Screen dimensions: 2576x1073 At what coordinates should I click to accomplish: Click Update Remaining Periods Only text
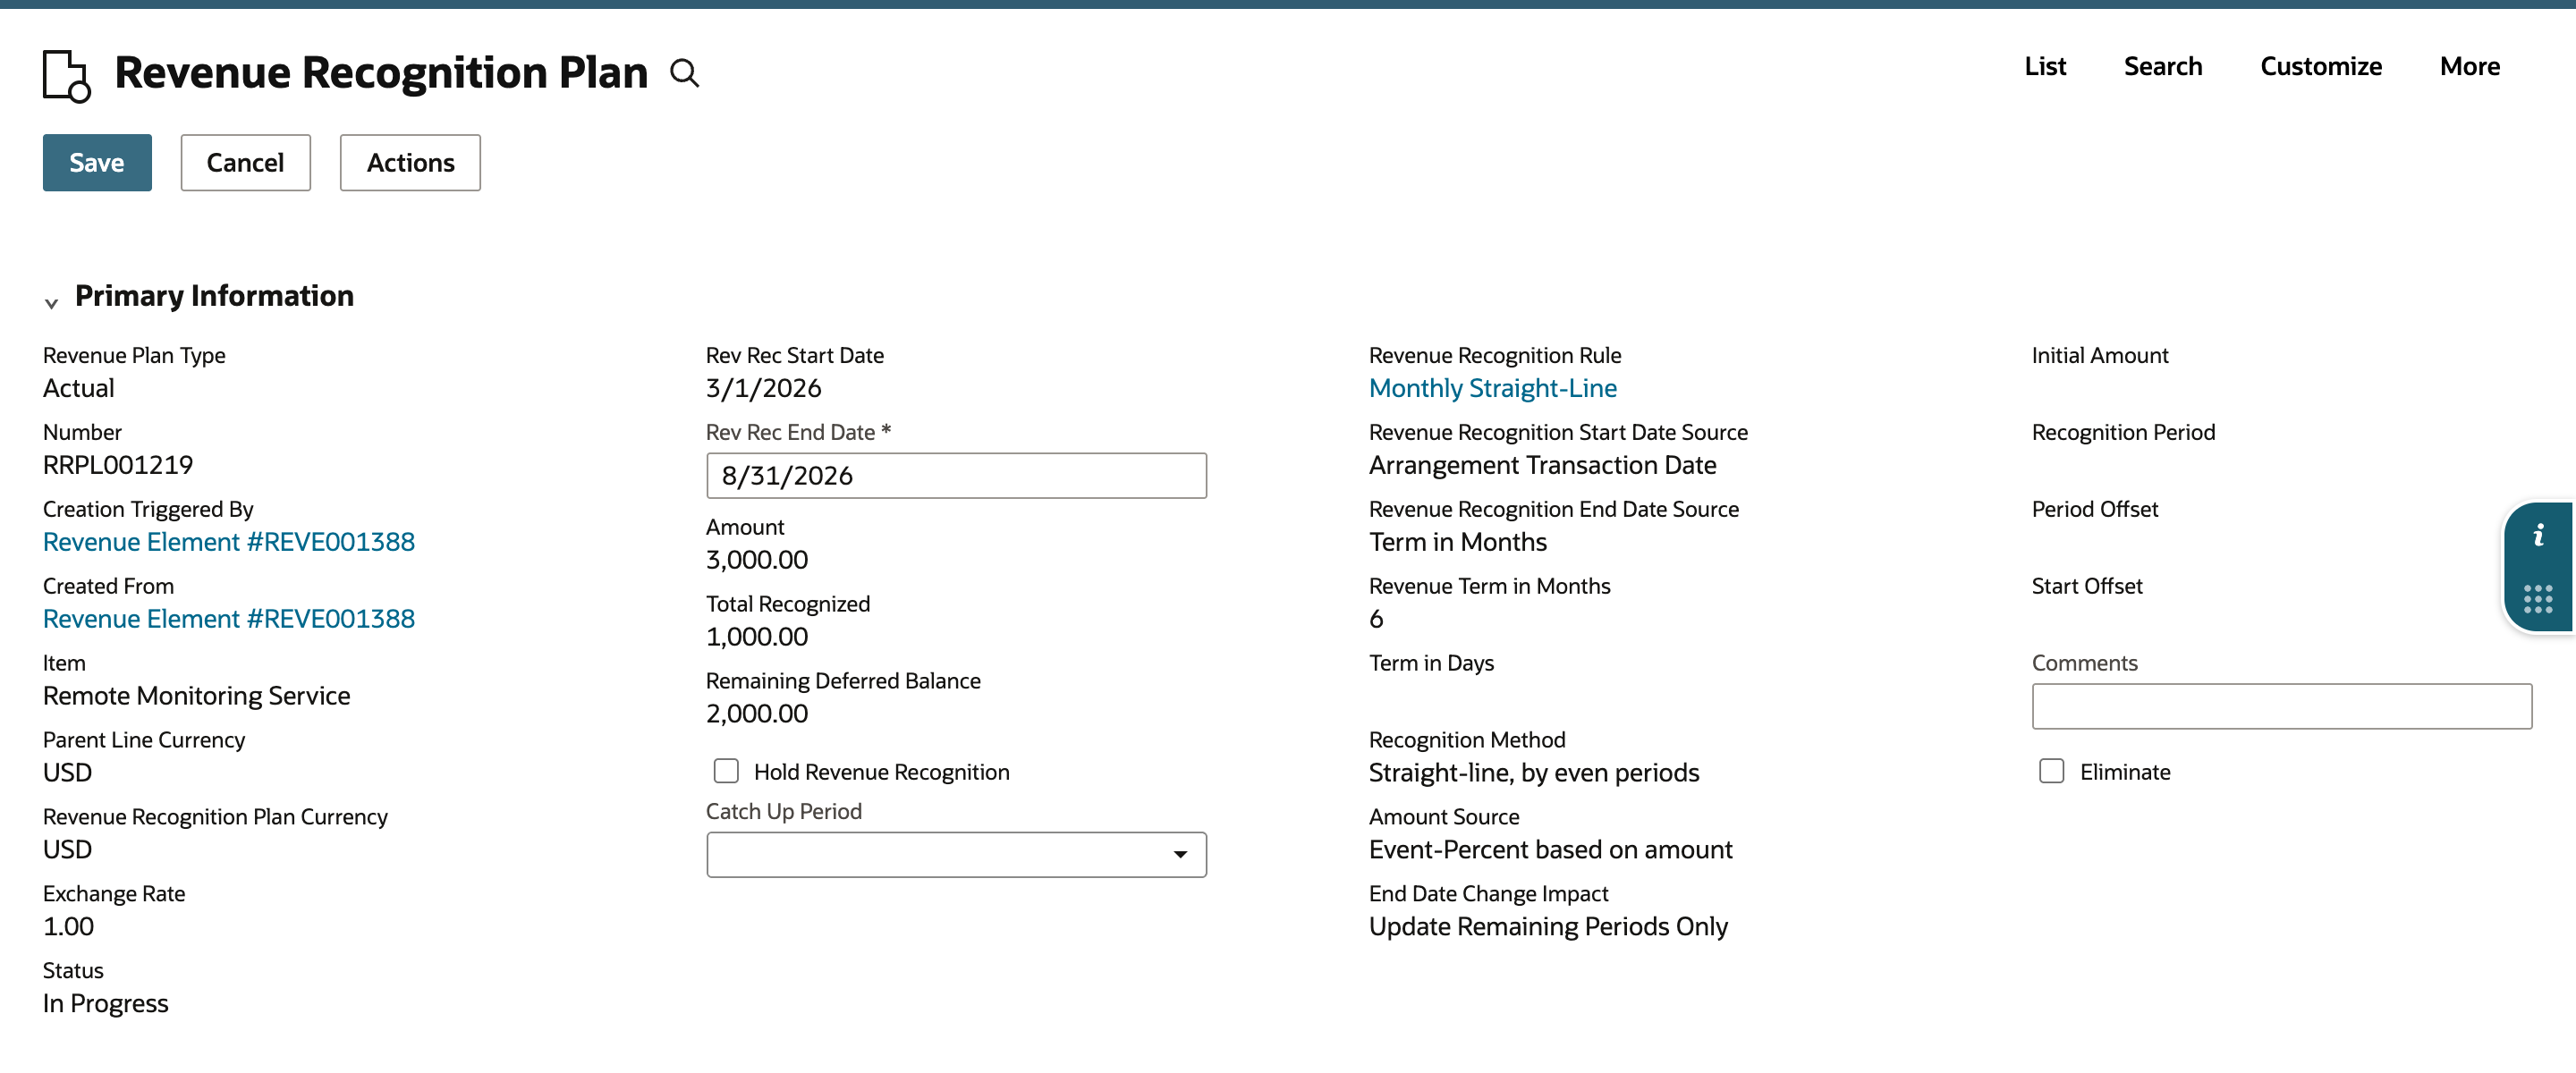point(1547,927)
